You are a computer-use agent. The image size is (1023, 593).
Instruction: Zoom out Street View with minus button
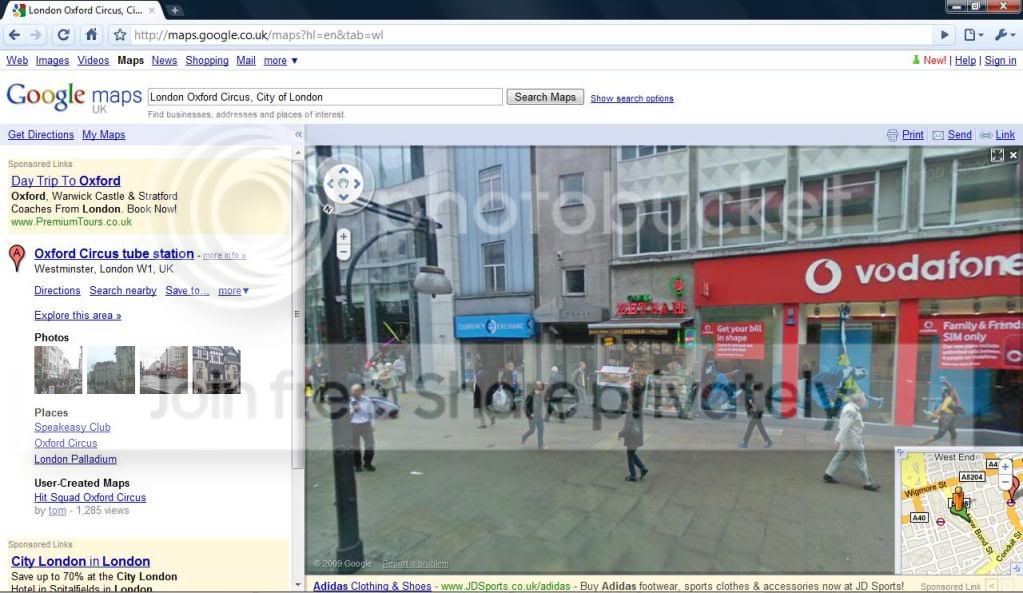pyautogui.click(x=343, y=251)
